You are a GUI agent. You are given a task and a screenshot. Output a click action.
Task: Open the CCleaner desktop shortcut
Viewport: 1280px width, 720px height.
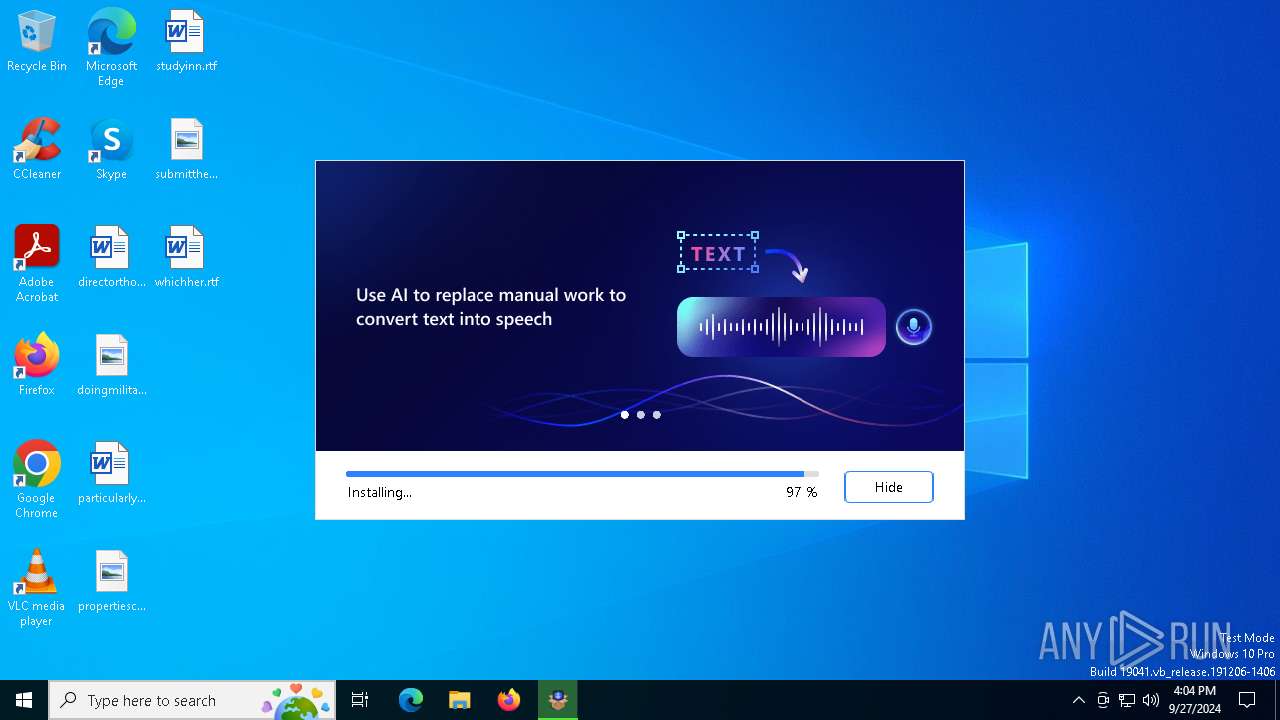coord(37,149)
